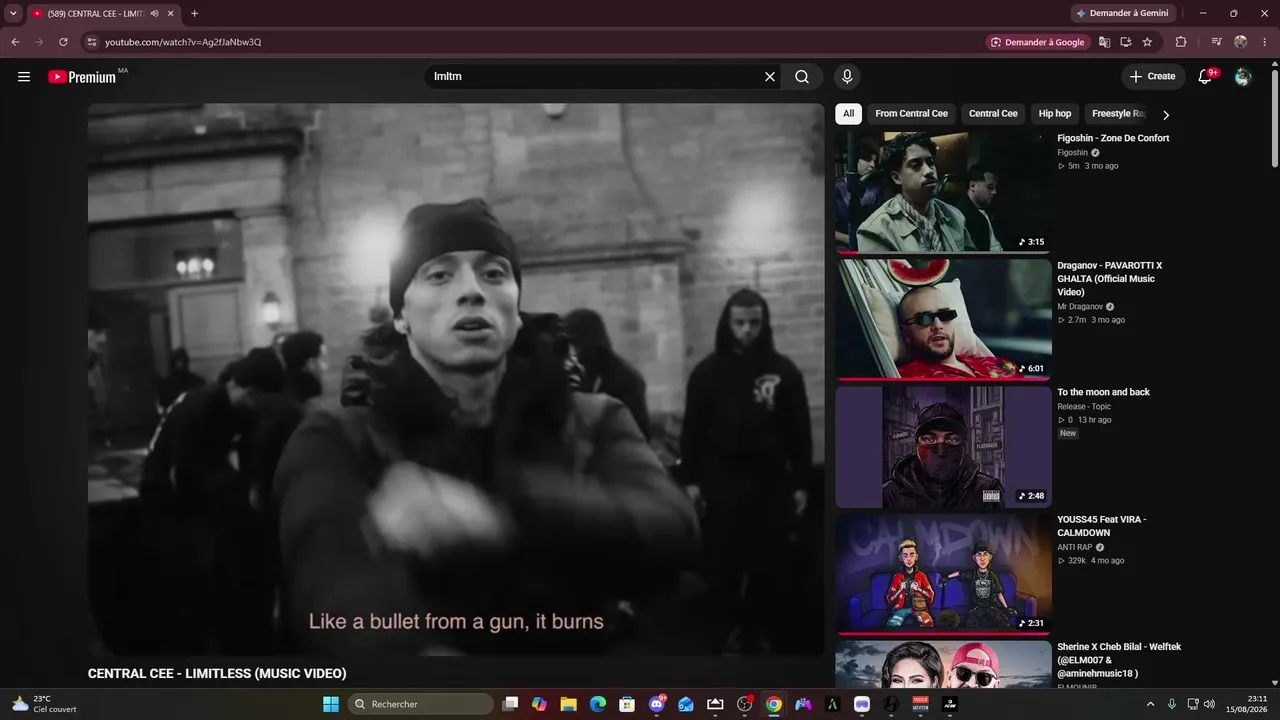Screen dimensions: 1280x720
Task: Select the All filter chip
Action: coord(848,114)
